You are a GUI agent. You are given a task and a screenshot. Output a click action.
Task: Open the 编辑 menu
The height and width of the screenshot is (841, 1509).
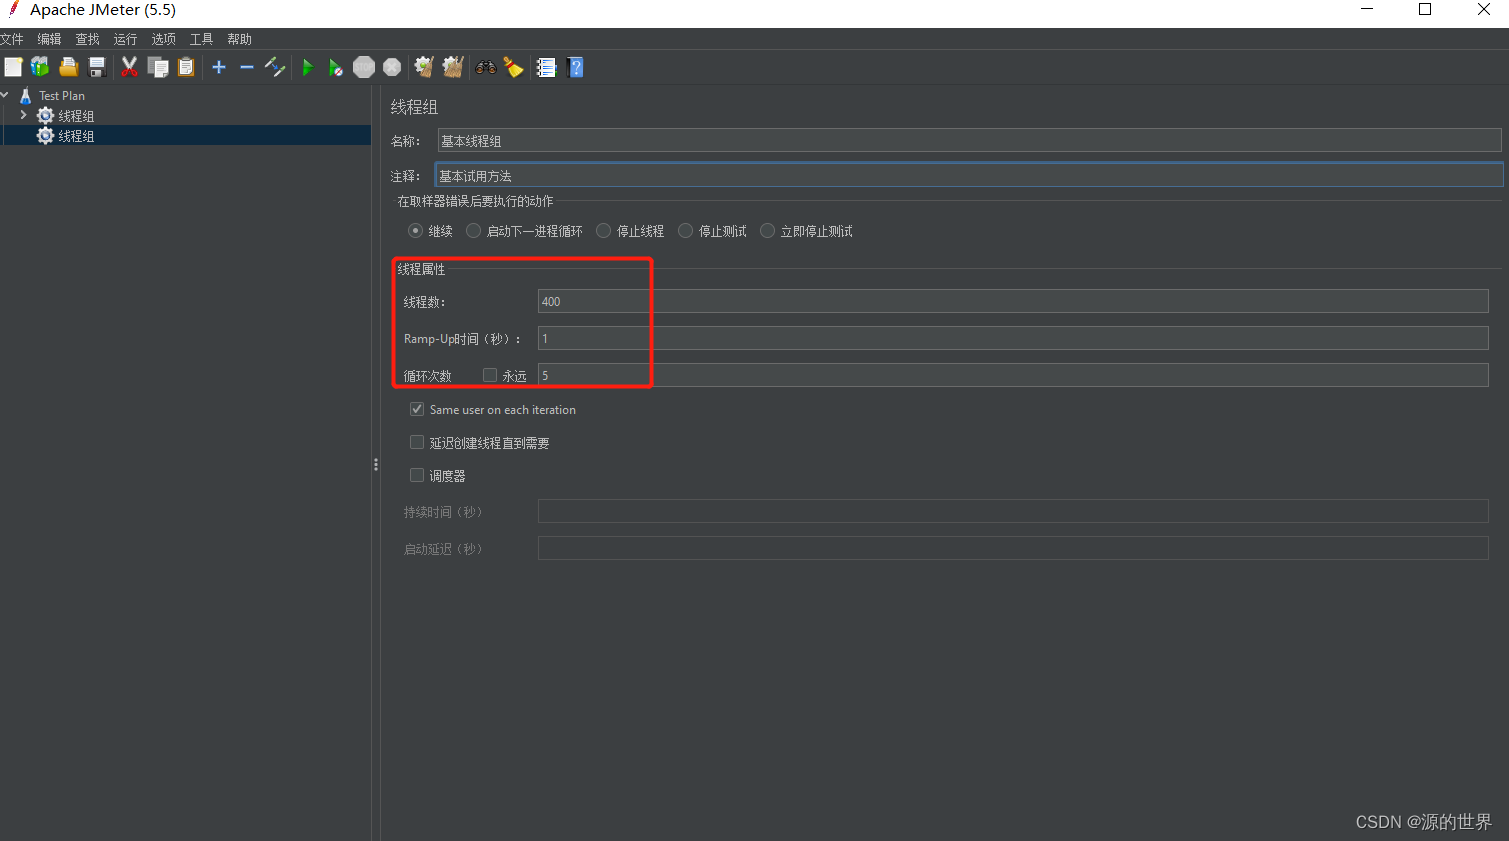[x=49, y=39]
